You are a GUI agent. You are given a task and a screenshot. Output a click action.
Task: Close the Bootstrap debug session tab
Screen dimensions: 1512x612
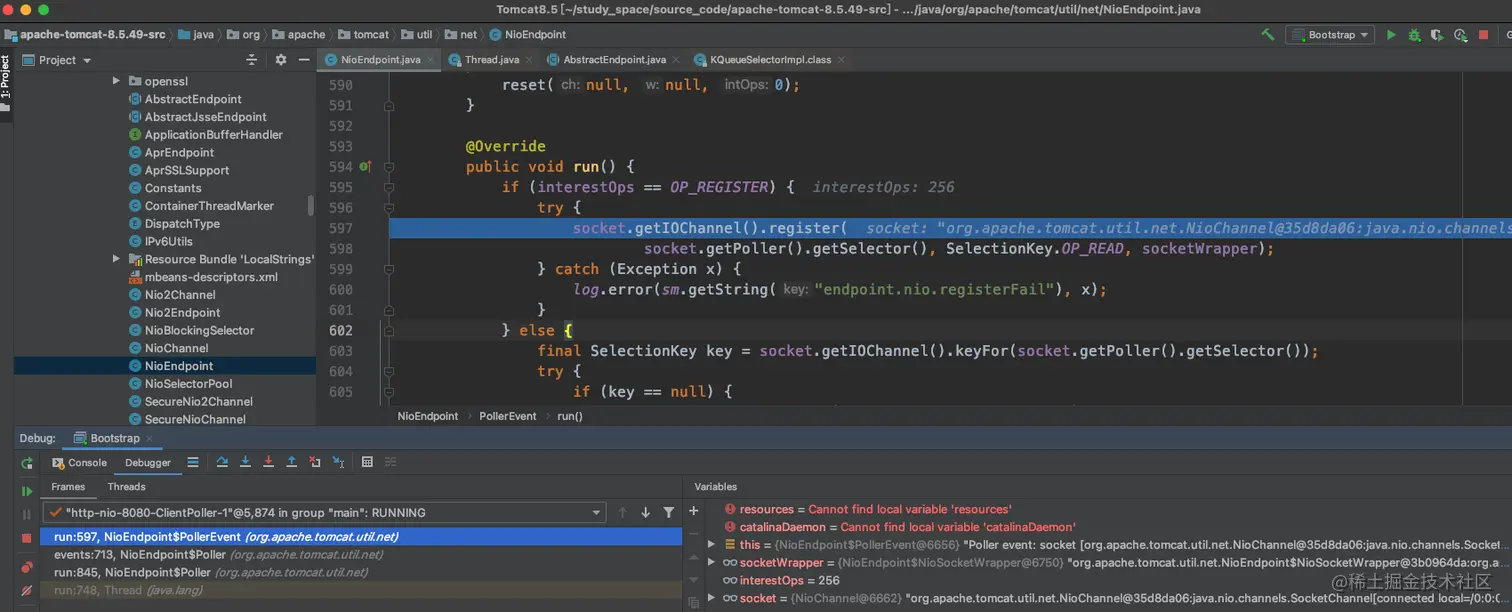click(x=150, y=439)
